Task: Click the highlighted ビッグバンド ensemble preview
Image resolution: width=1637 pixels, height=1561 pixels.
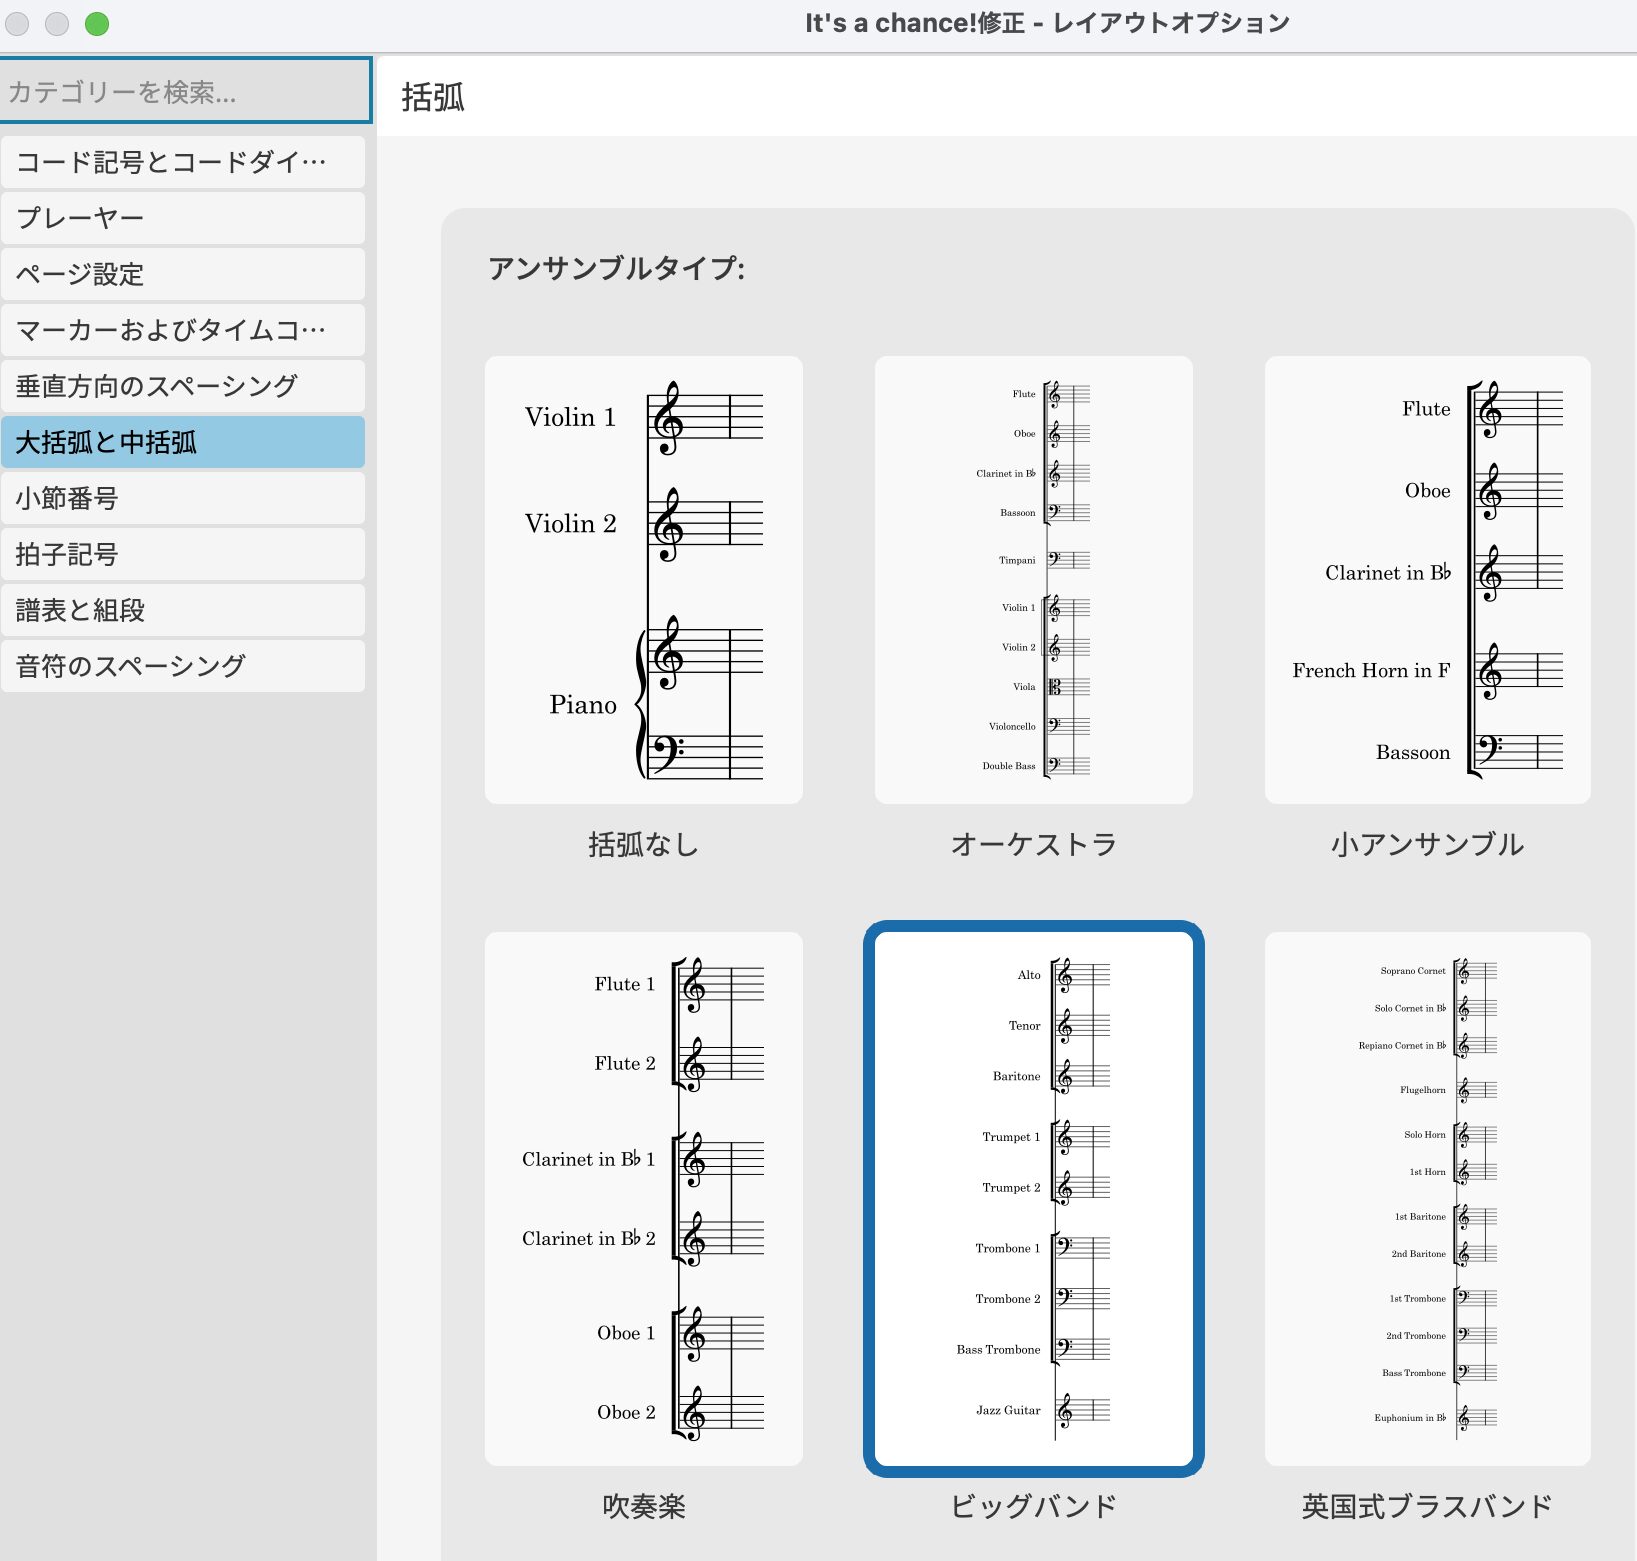Action: 1033,1198
